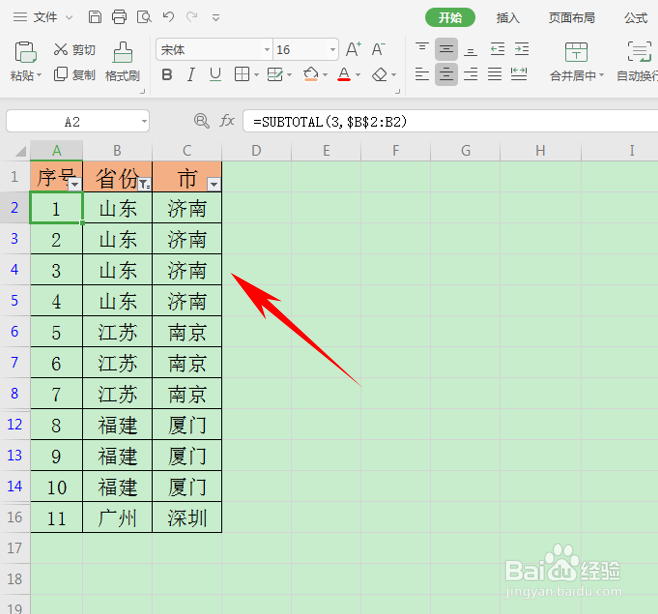
Task: Align text to top
Action: (422, 49)
